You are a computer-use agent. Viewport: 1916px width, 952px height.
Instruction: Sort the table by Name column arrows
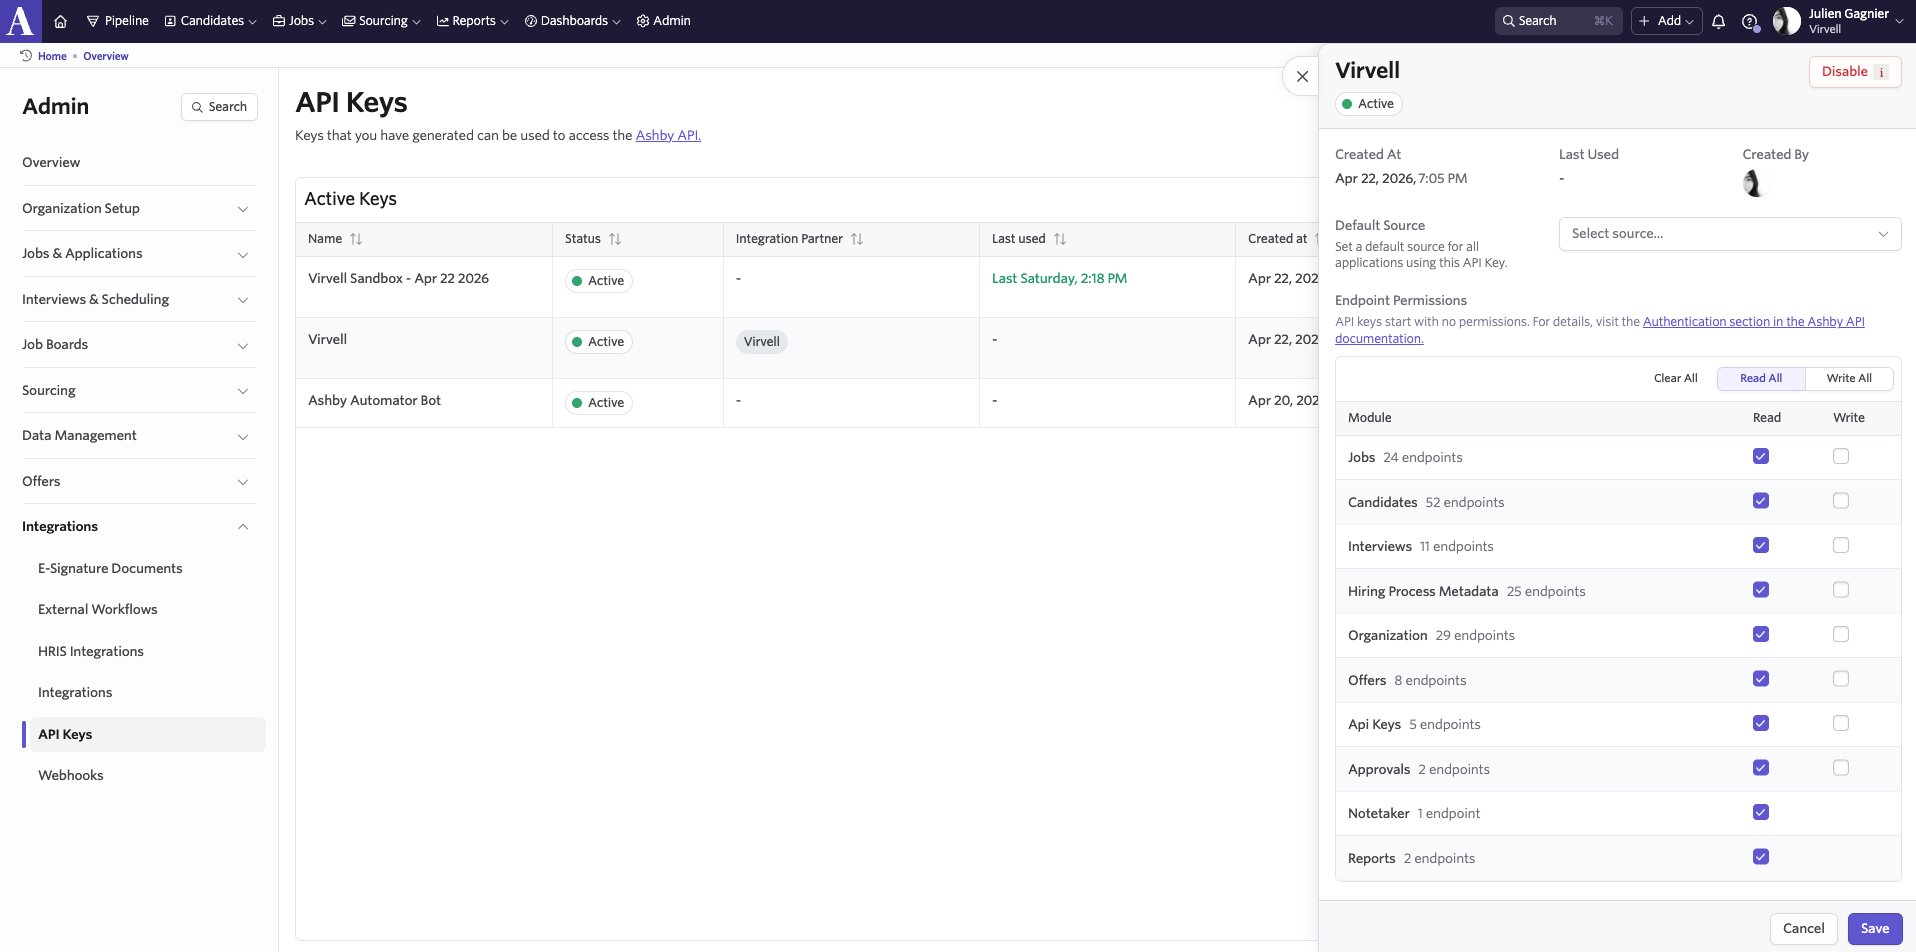tap(356, 239)
